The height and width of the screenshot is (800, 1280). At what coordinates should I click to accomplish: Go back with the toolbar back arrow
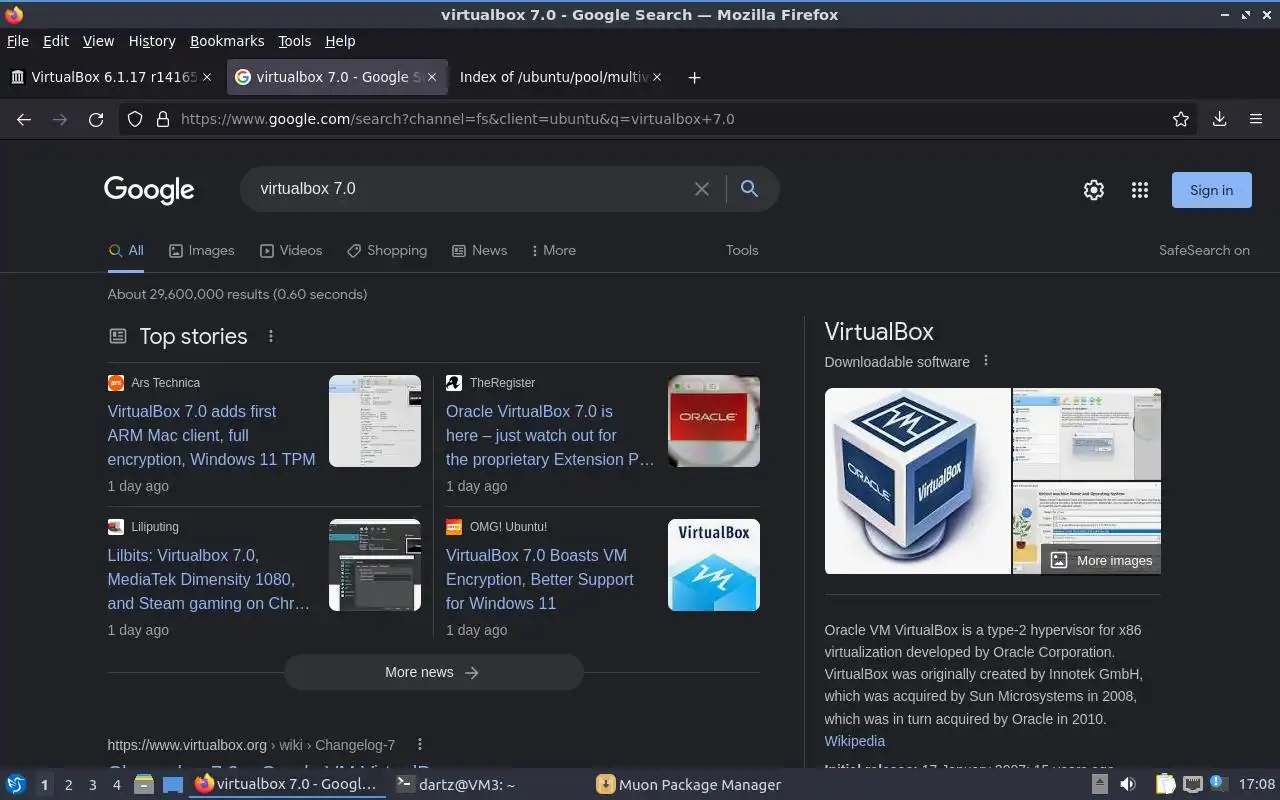(x=24, y=119)
